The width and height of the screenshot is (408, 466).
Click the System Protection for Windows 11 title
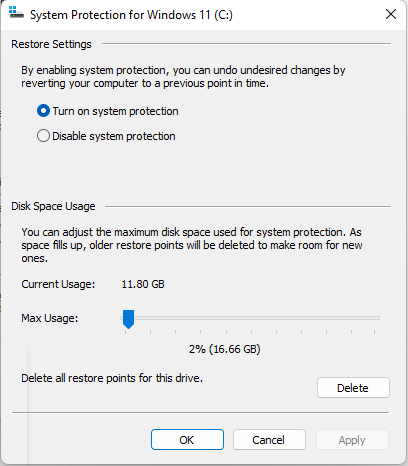point(131,15)
